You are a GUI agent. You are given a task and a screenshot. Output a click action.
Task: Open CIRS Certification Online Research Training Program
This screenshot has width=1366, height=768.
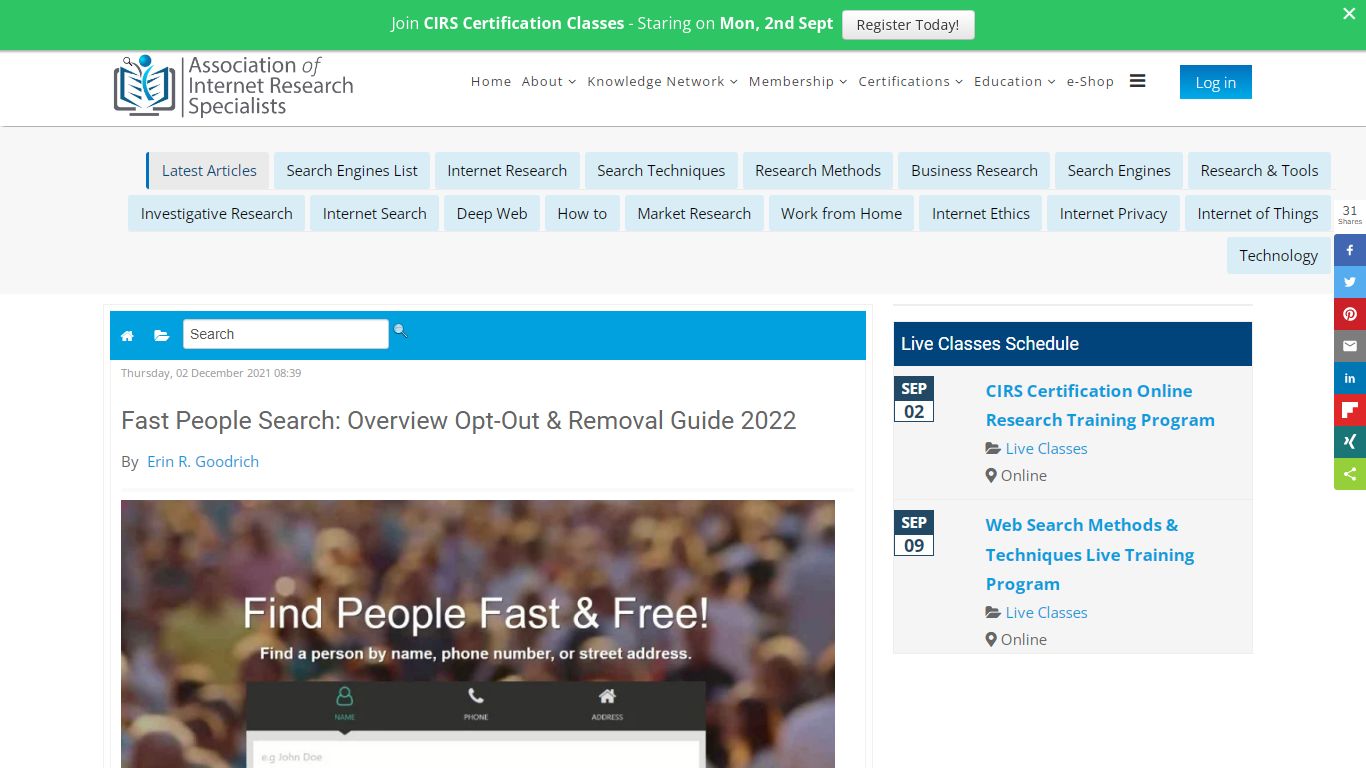(x=1100, y=405)
